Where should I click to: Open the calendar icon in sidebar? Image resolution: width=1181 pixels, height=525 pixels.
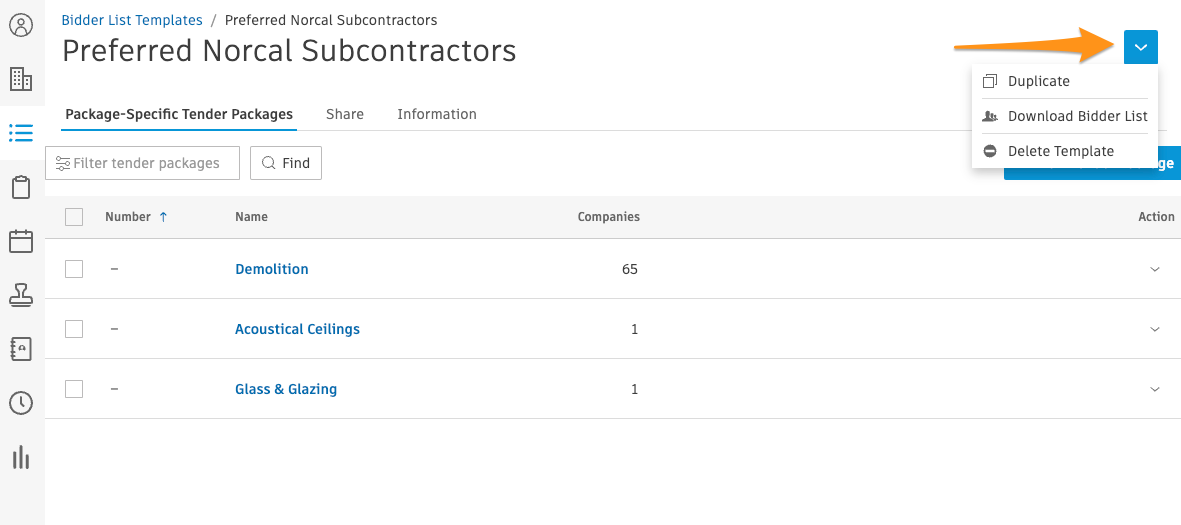click(x=21, y=241)
